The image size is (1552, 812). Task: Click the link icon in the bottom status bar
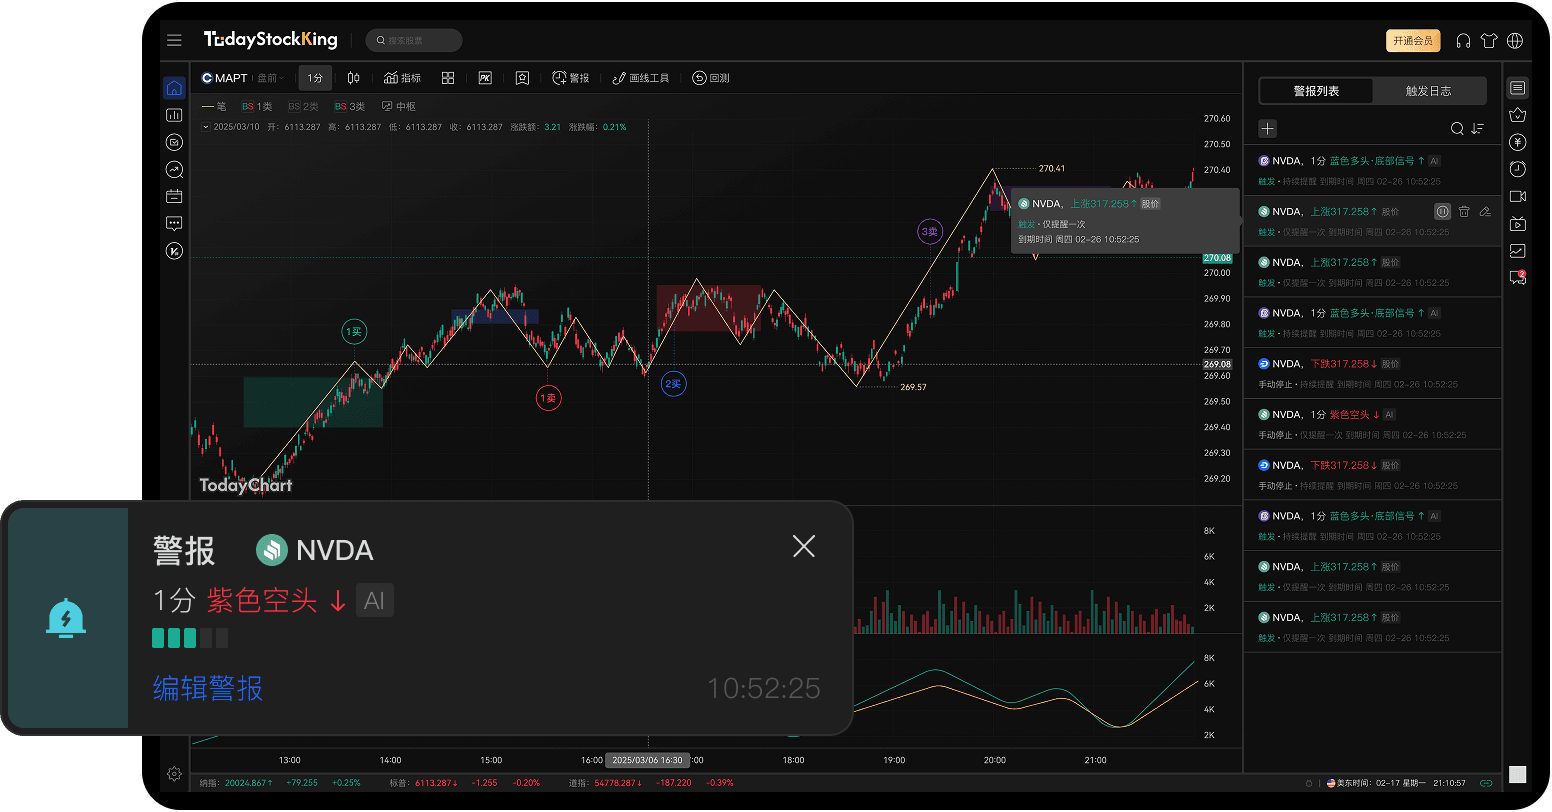(x=1486, y=783)
